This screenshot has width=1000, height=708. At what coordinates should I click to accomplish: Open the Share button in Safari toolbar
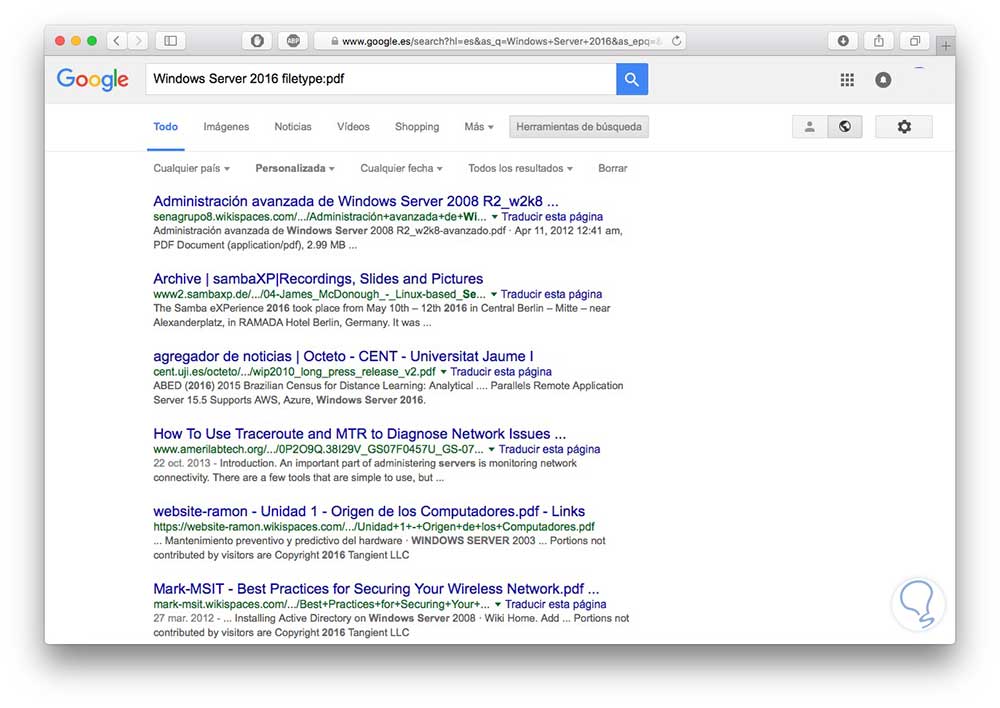879,41
